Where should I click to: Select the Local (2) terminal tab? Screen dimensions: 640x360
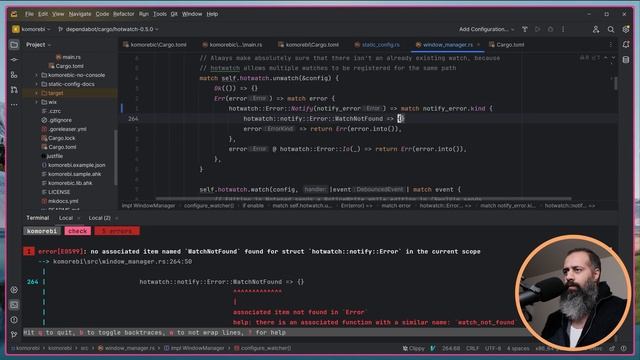coord(99,218)
